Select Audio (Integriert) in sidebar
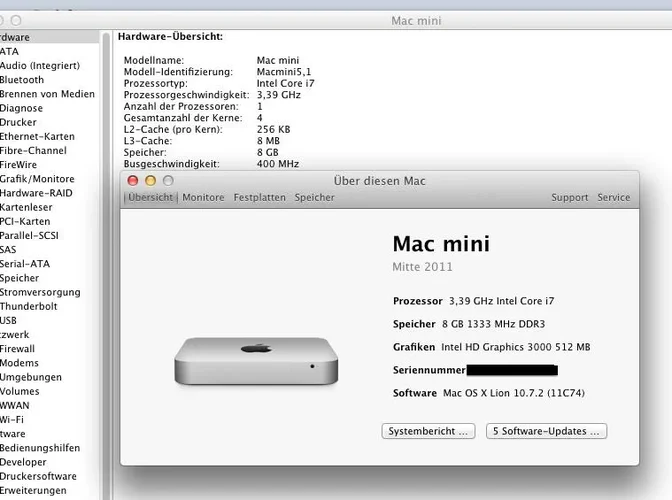Viewport: 672px width, 500px height. pyautogui.click(x=40, y=66)
